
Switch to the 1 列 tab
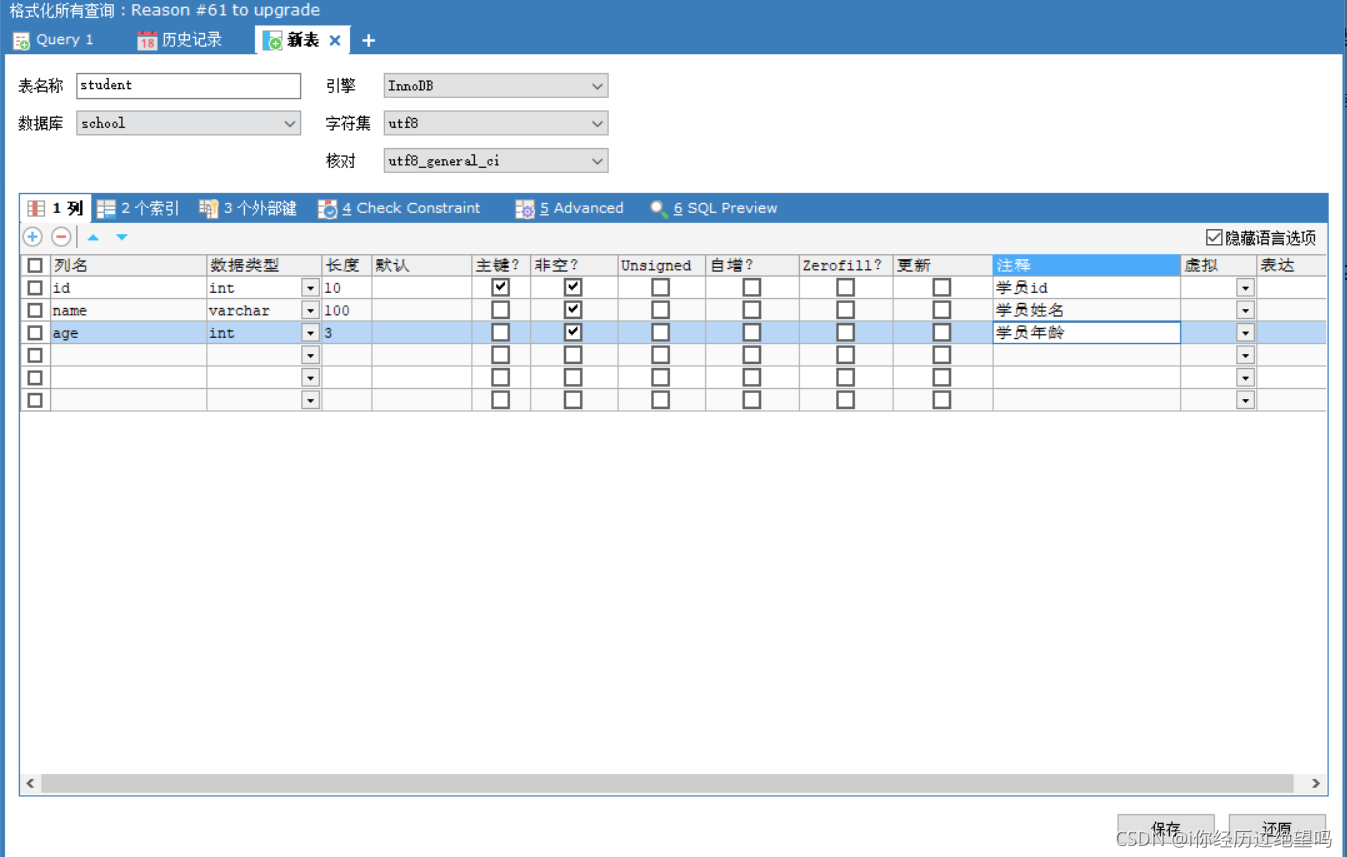pos(56,208)
